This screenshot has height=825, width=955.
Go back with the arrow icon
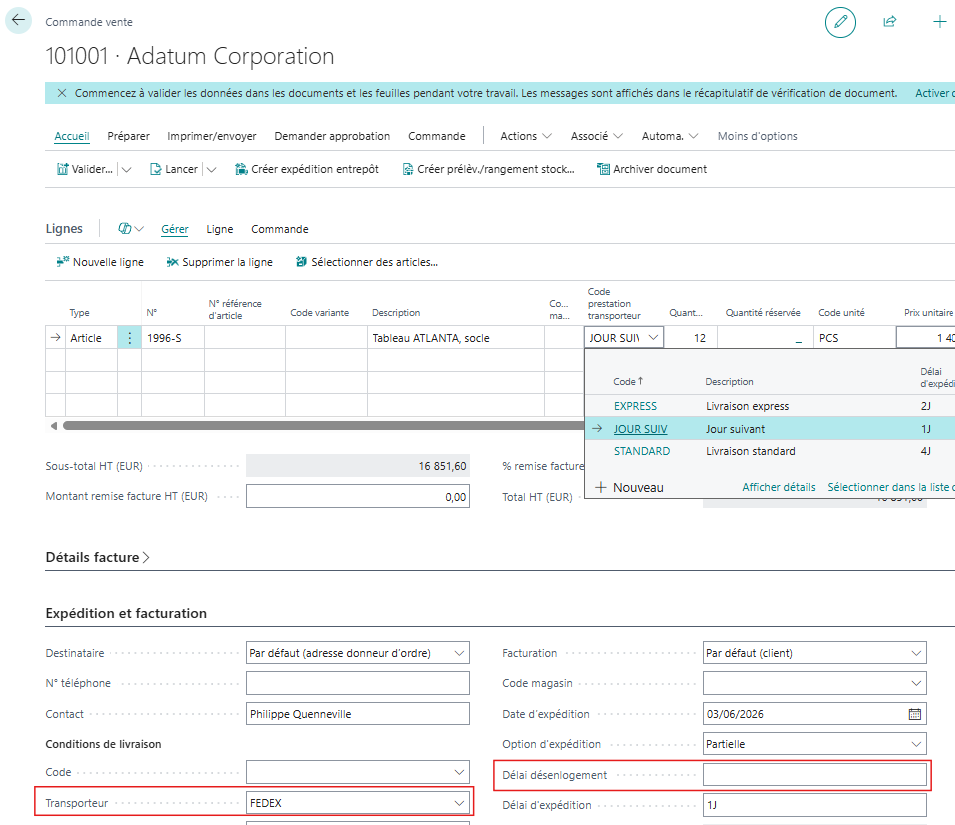tap(18, 20)
